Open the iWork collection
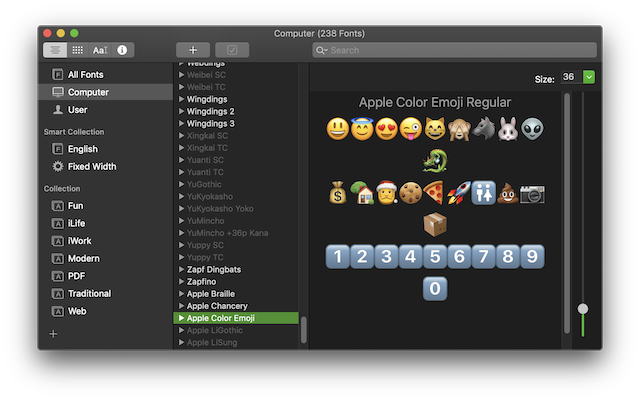Viewport: 640px width, 400px height. pos(106,241)
